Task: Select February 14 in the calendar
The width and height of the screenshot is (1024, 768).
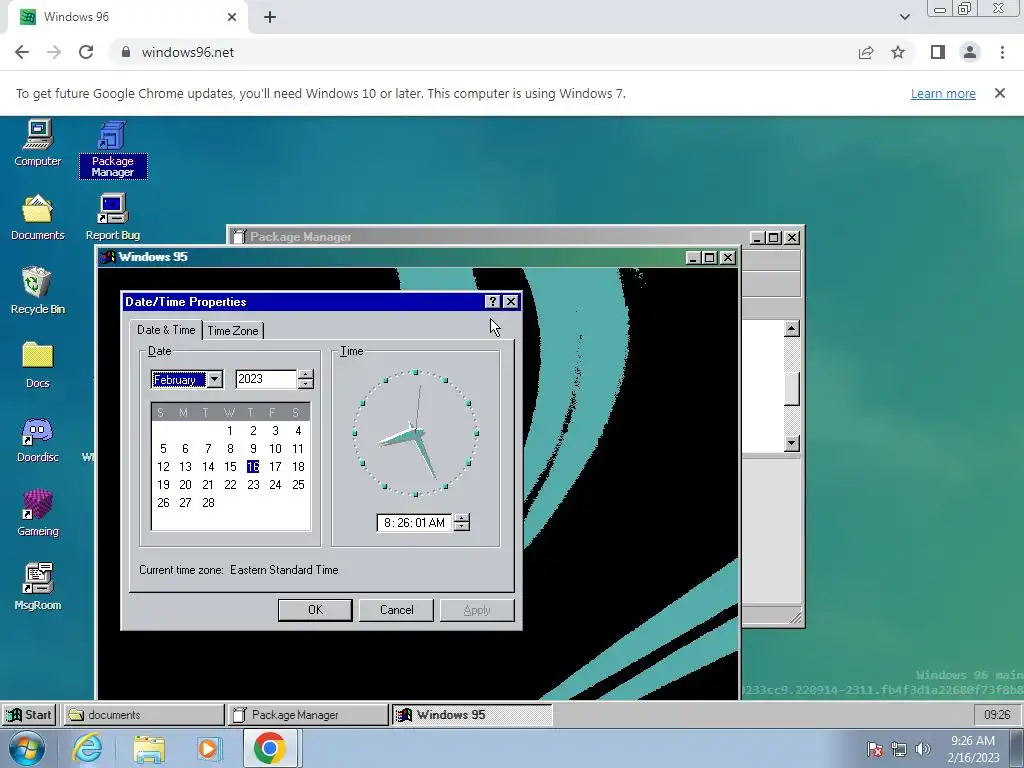Action: coord(208,466)
